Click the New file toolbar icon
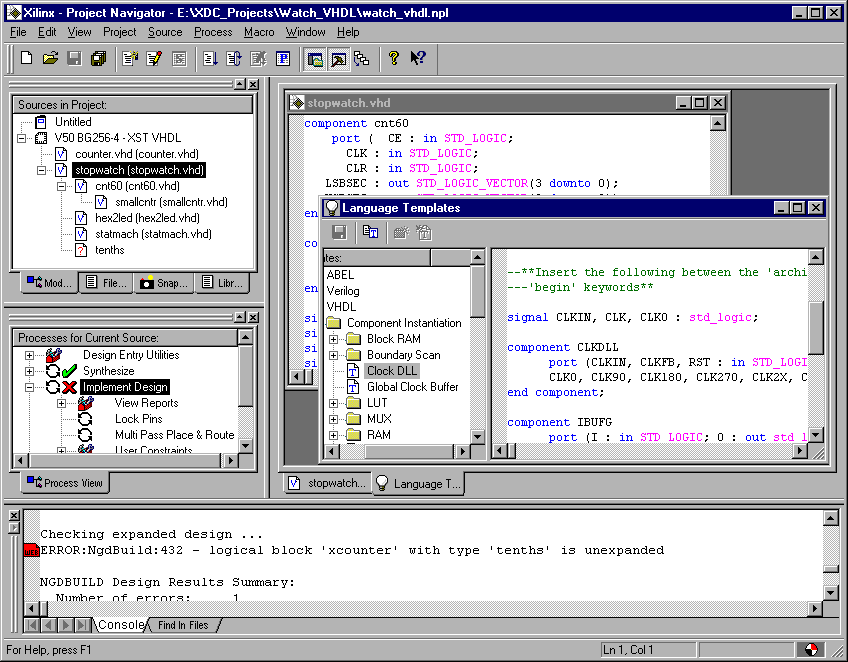The height and width of the screenshot is (662, 848). point(27,58)
